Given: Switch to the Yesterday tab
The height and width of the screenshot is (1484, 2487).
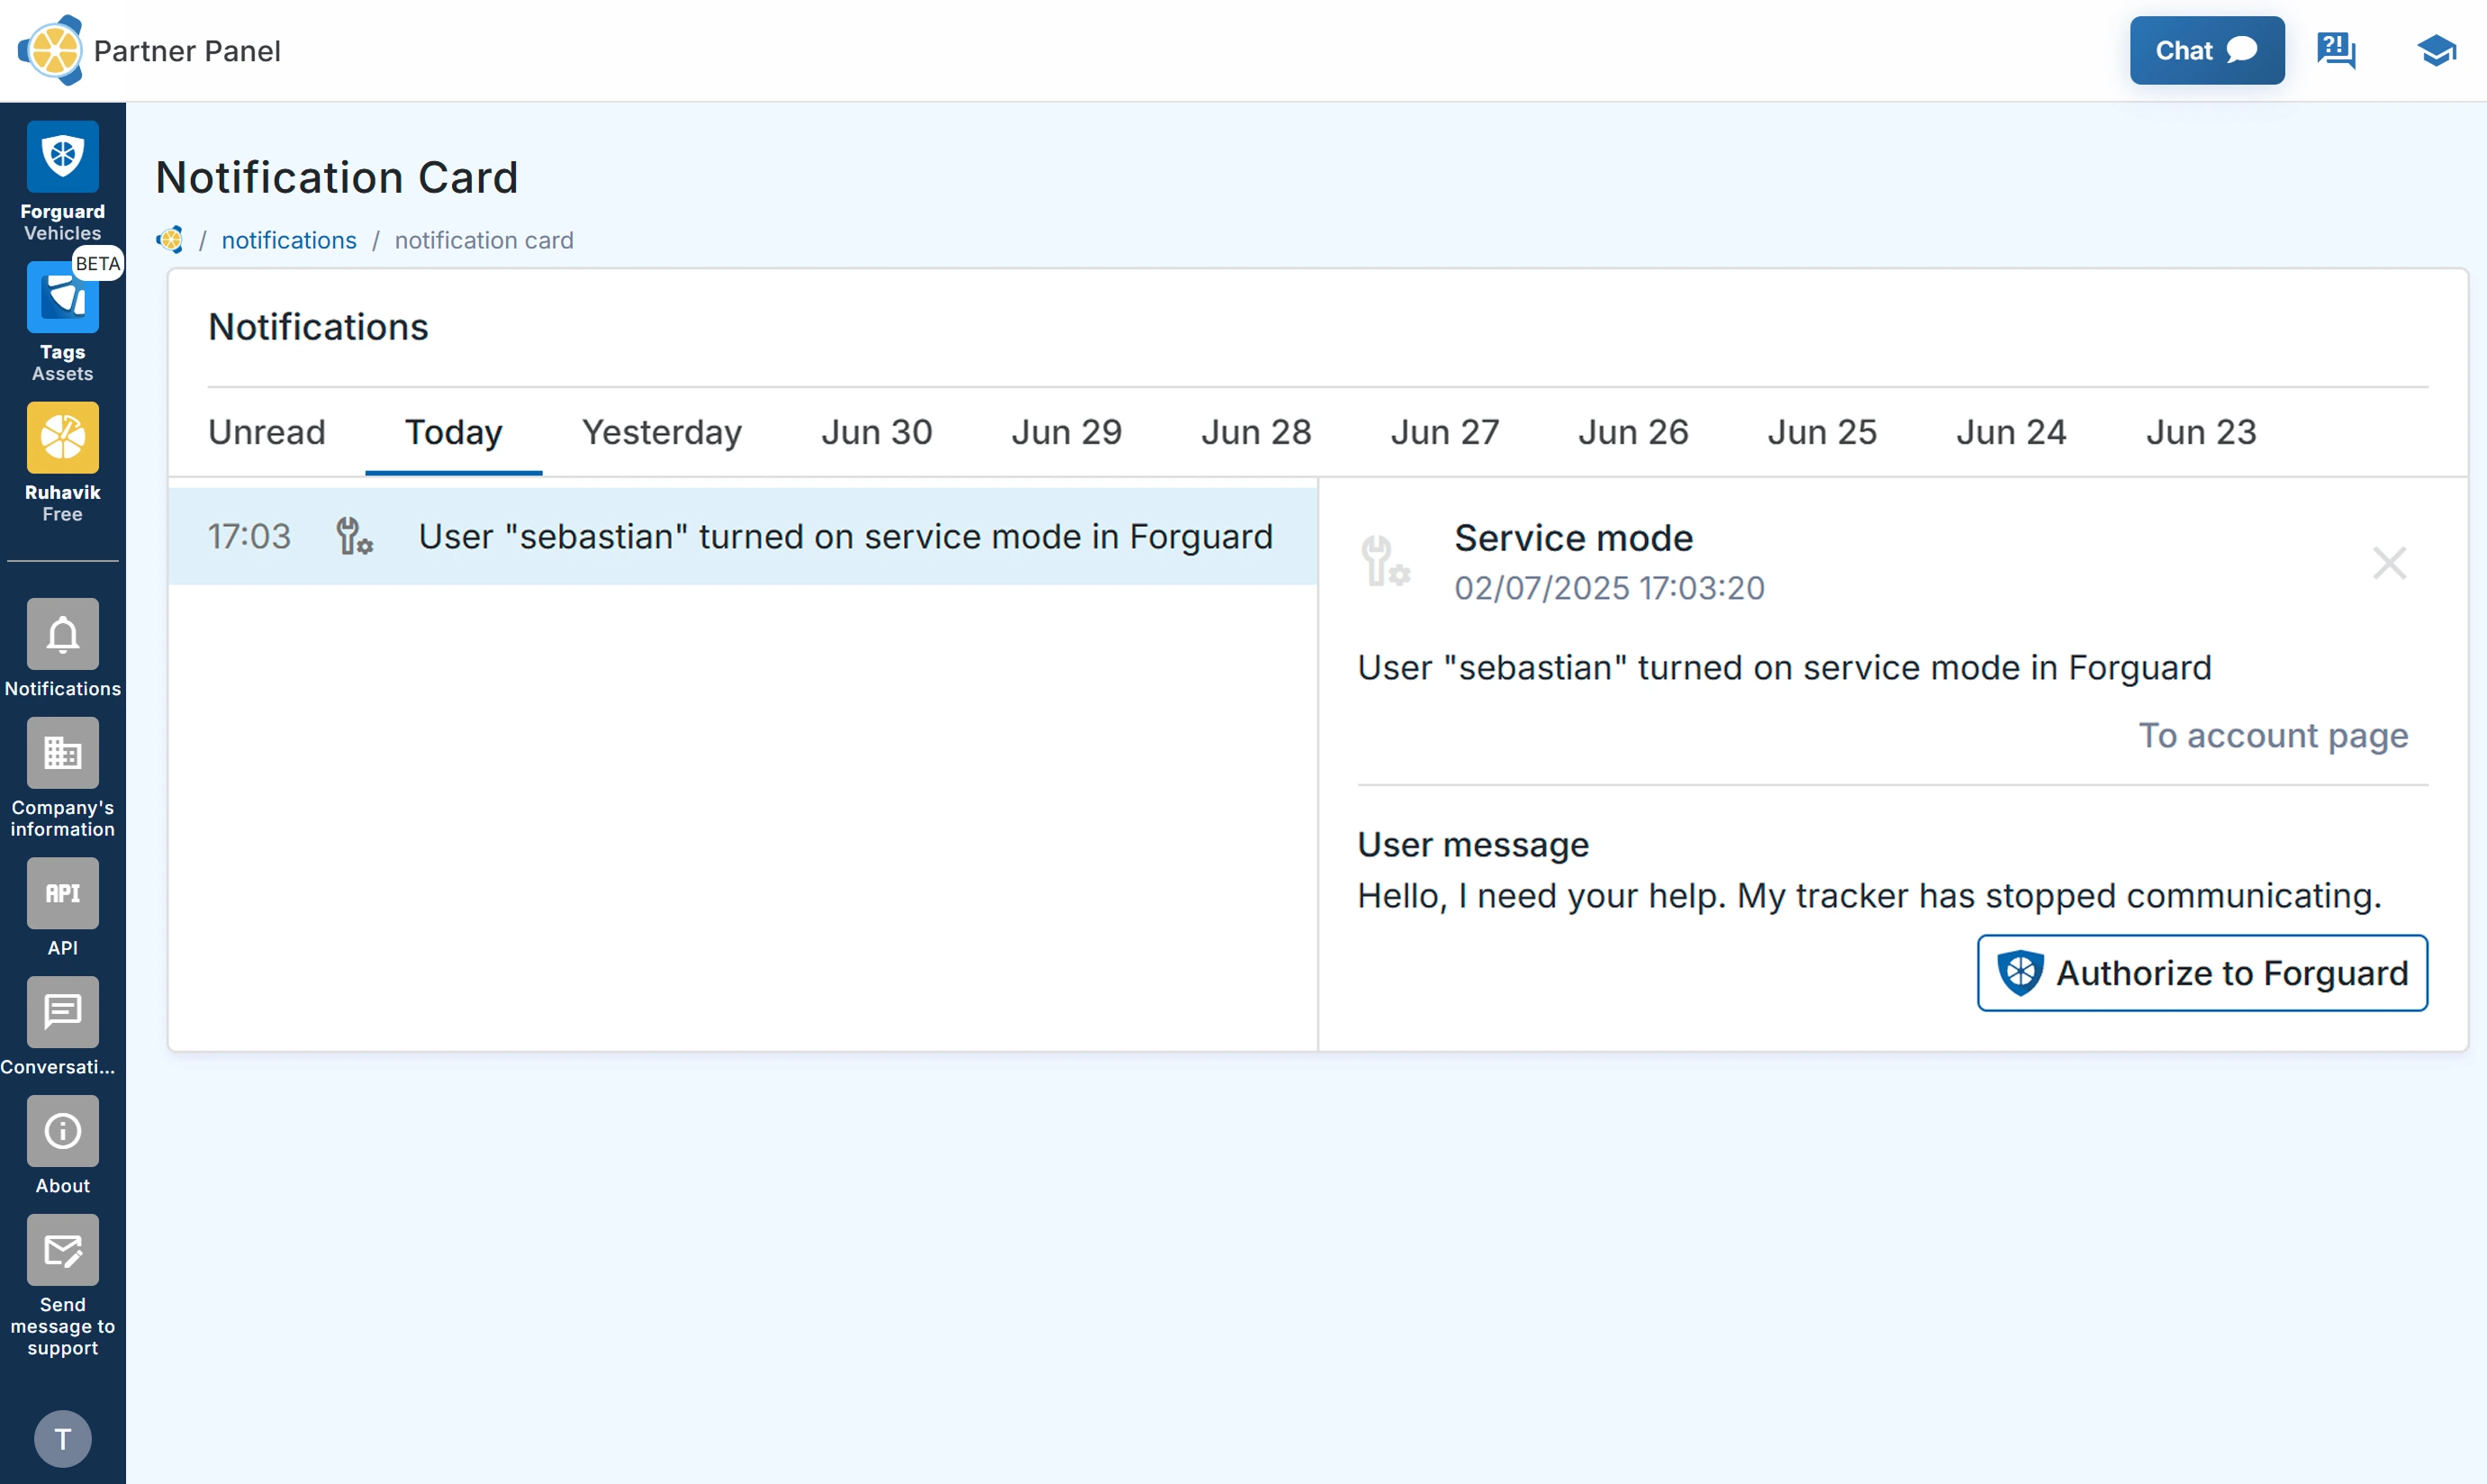Looking at the screenshot, I should (661, 432).
